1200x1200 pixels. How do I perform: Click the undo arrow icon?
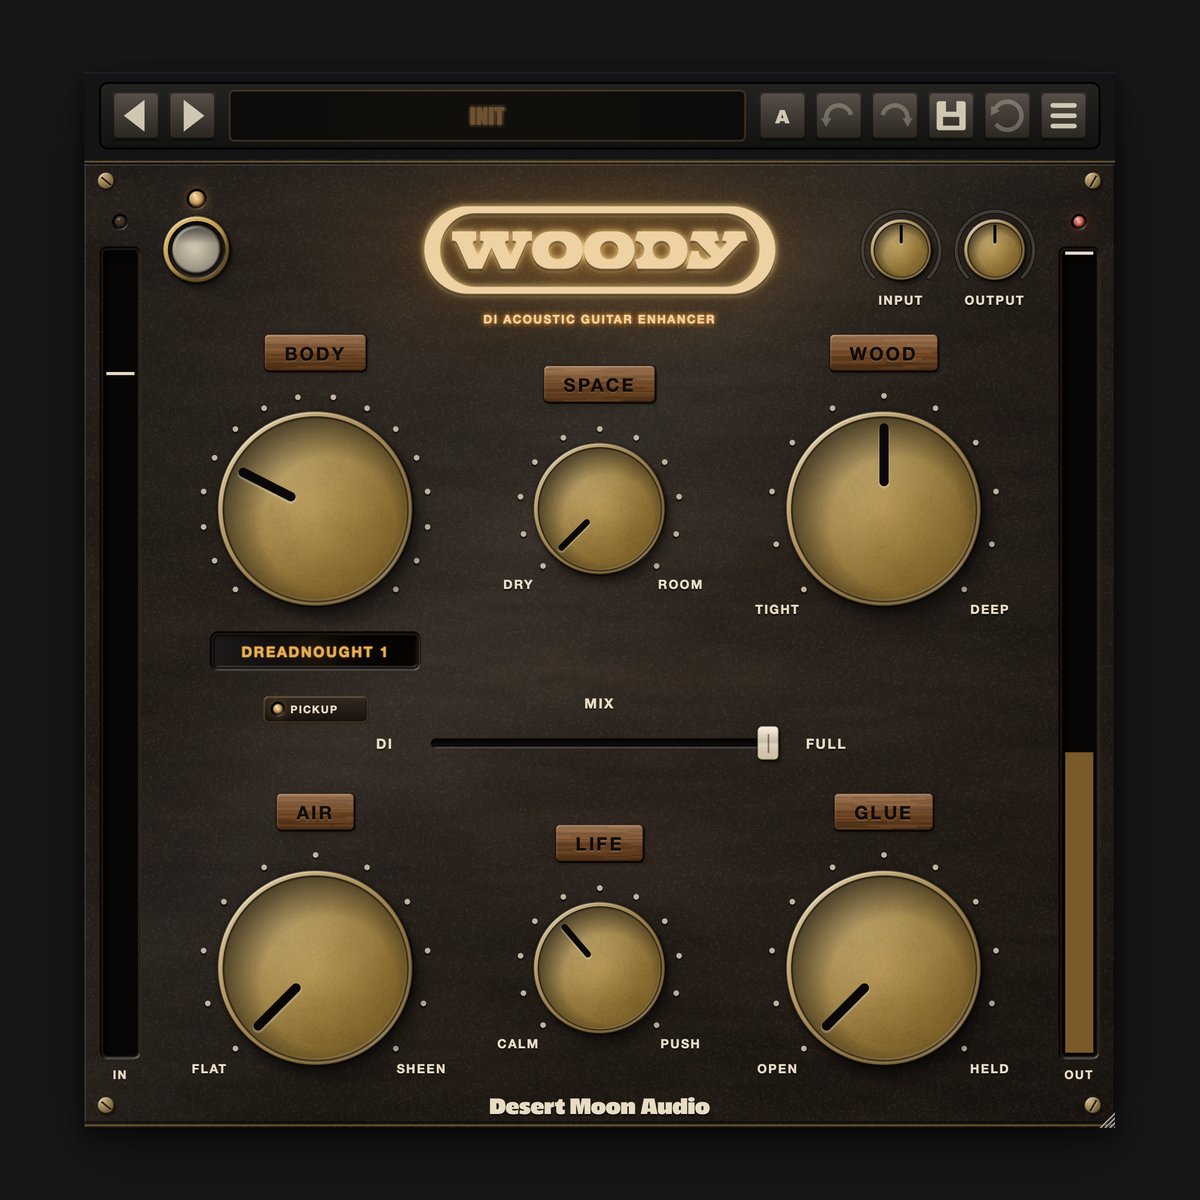point(838,116)
